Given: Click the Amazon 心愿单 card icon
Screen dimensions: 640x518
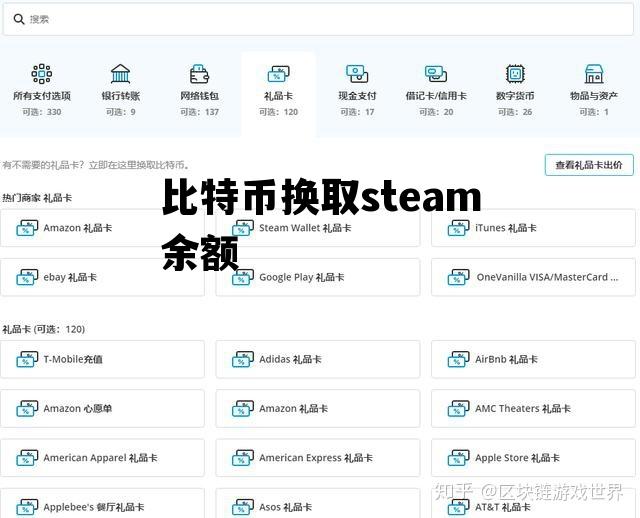Looking at the screenshot, I should click(x=27, y=409).
